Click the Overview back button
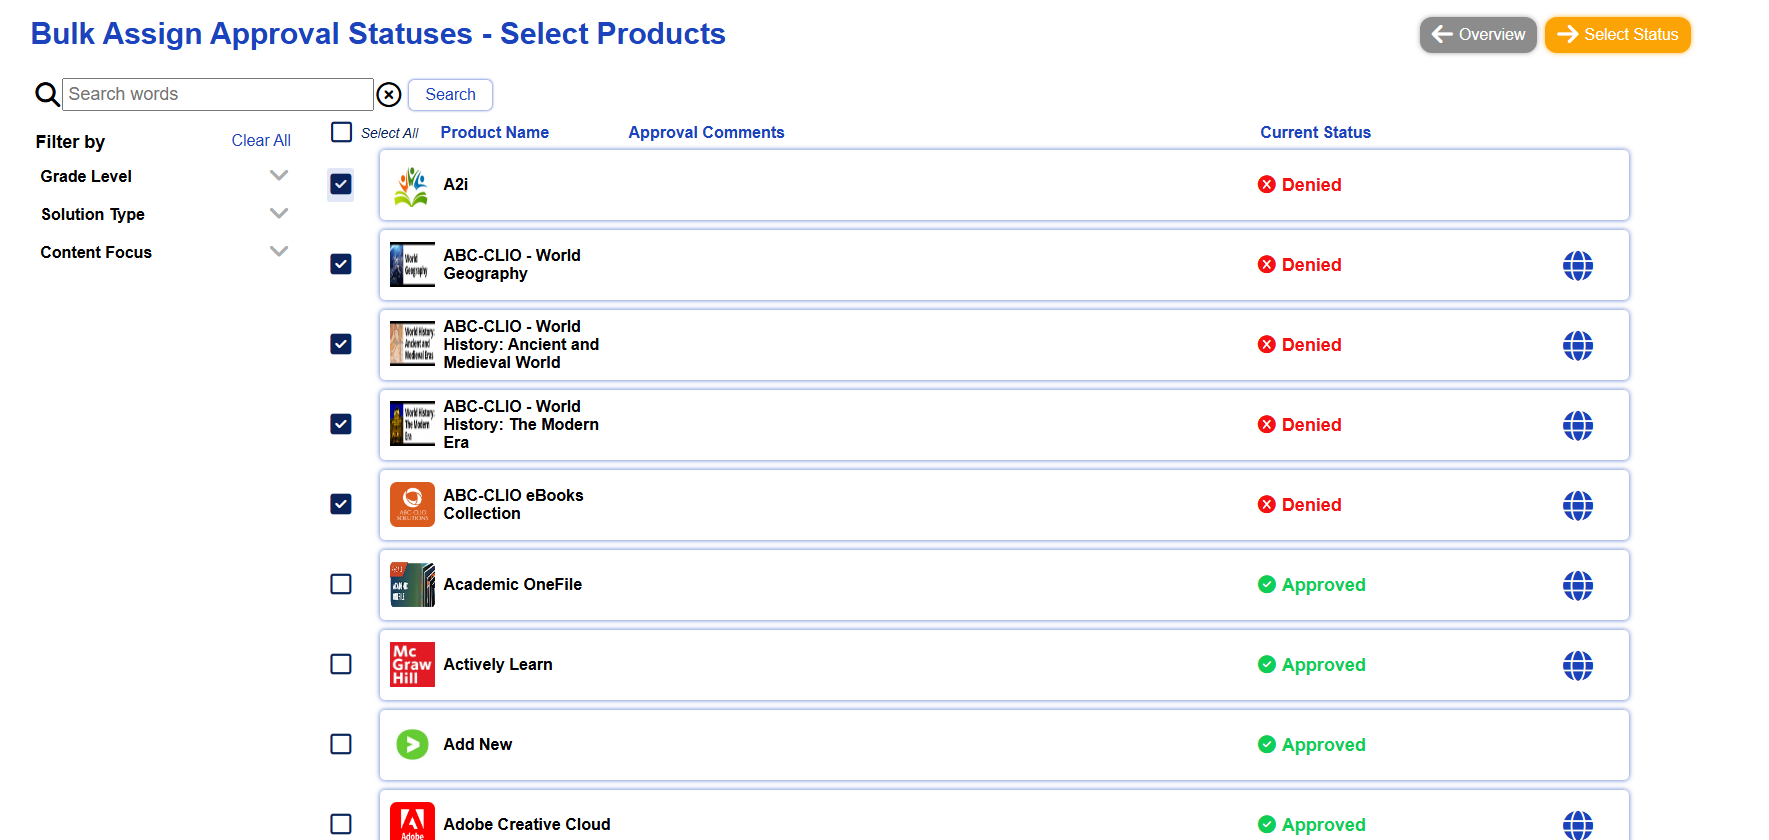Image resolution: width=1769 pixels, height=840 pixels. (1478, 35)
